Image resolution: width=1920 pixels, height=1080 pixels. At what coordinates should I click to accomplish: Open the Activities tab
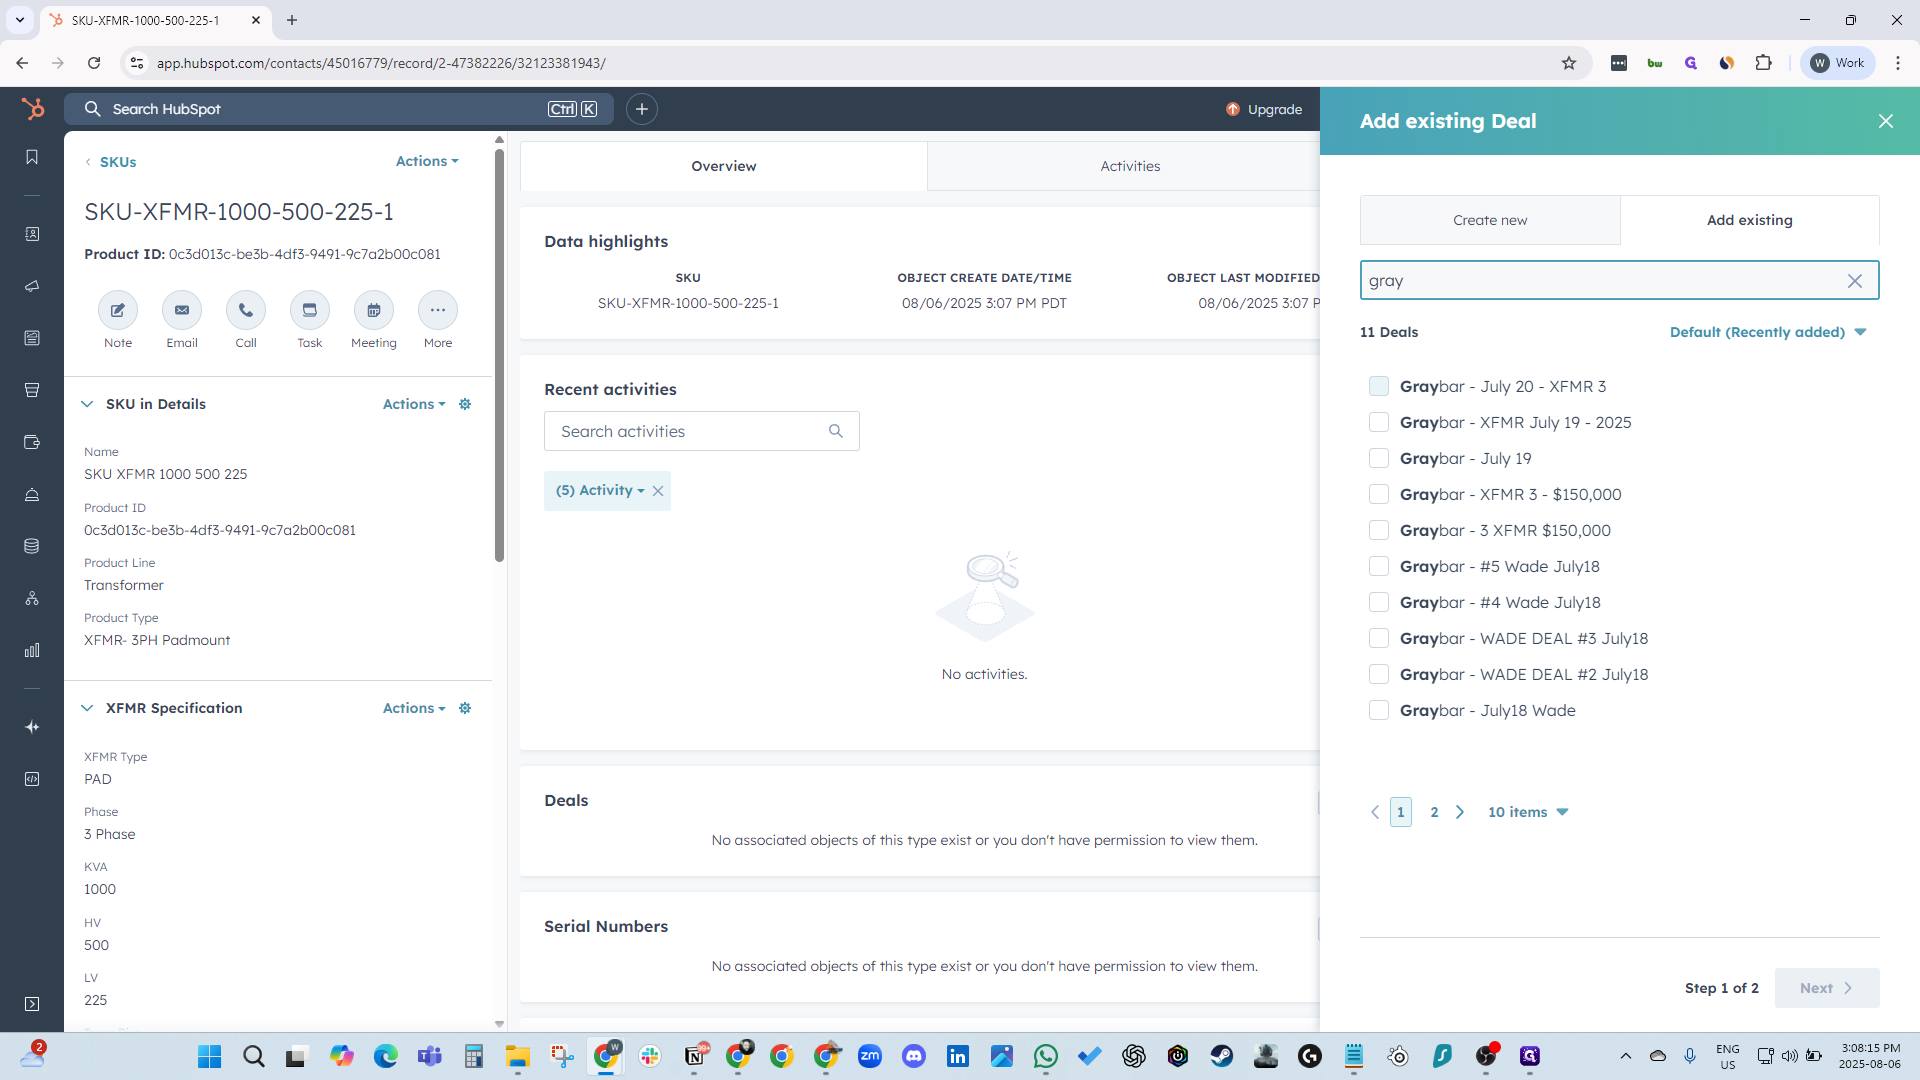coord(1130,166)
